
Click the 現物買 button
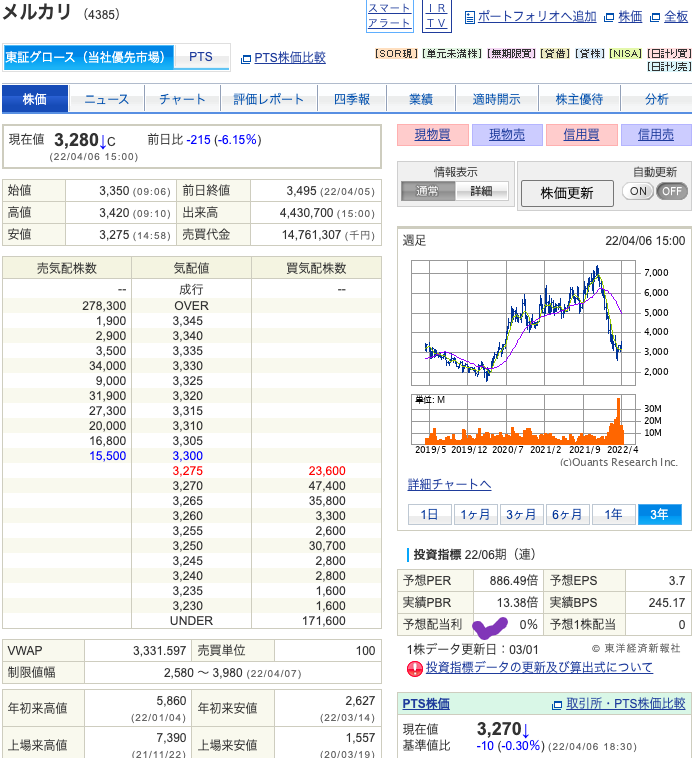click(x=433, y=135)
